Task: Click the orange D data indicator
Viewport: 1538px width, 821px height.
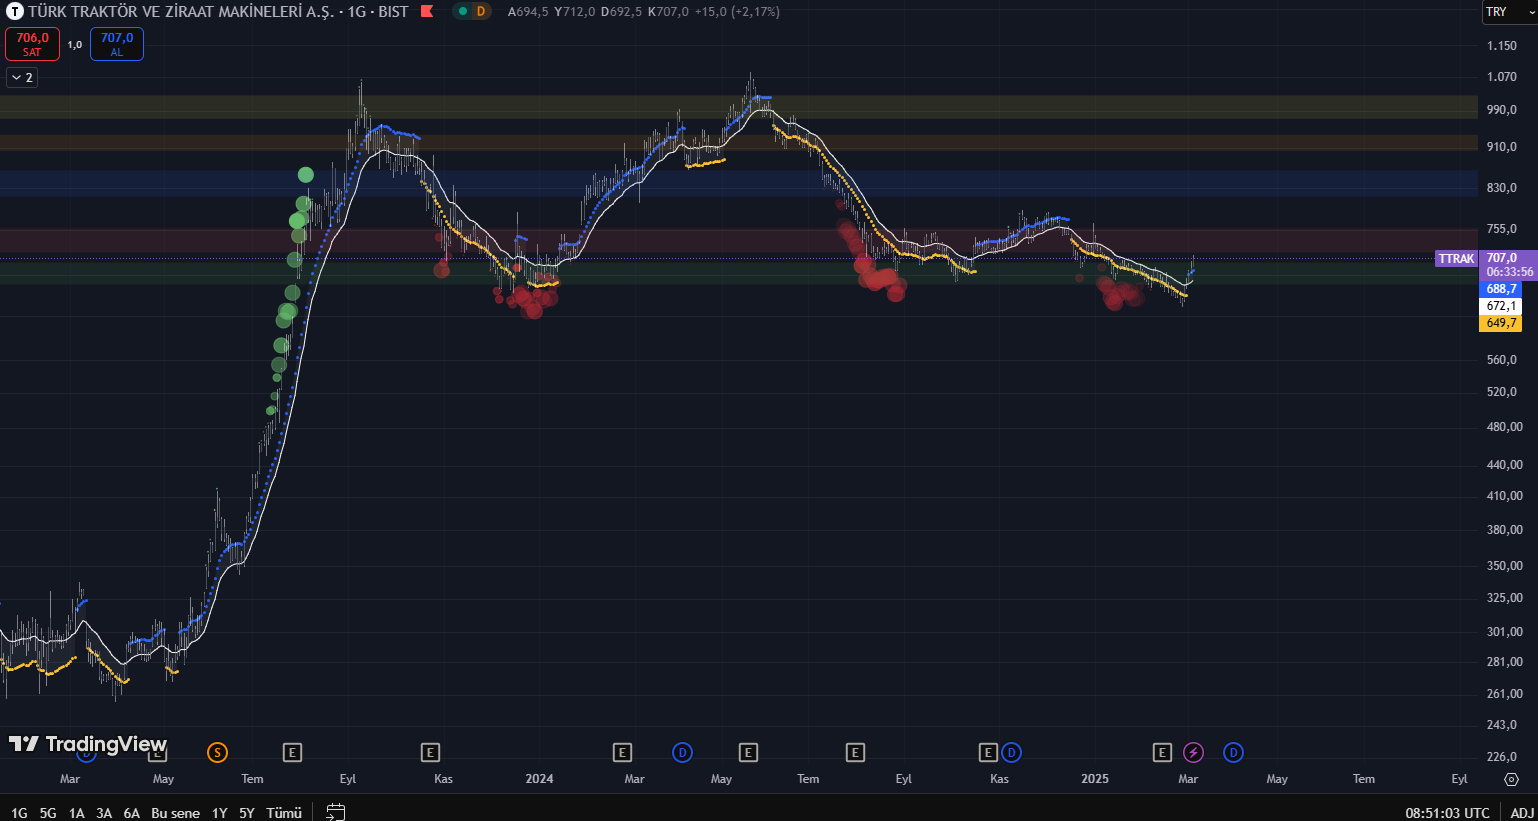Action: tap(481, 12)
